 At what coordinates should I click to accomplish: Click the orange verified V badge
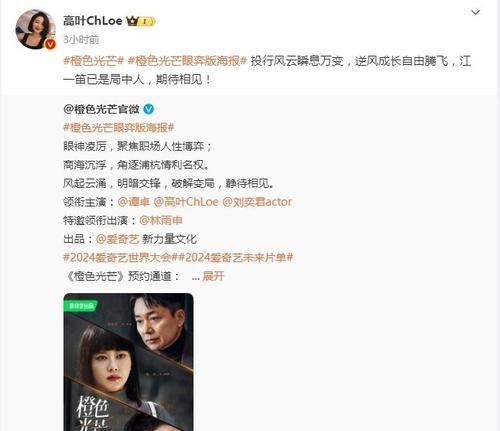[x=50, y=44]
